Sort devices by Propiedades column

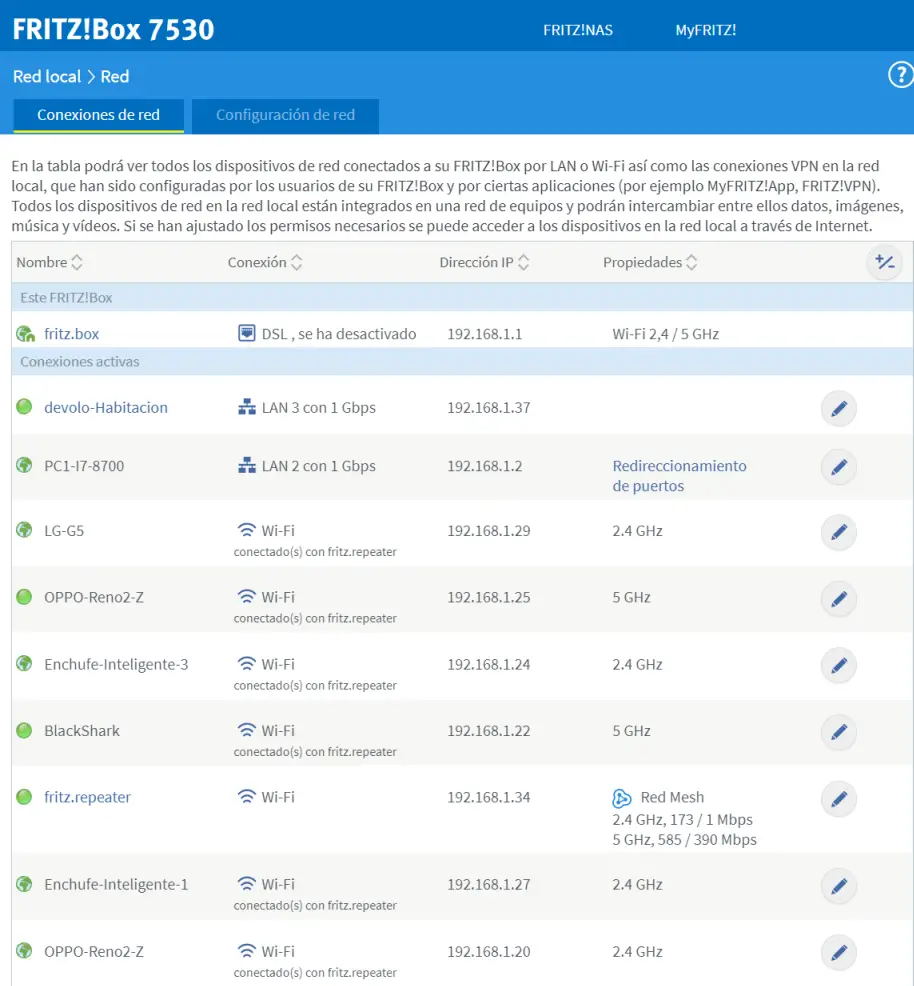tap(650, 262)
